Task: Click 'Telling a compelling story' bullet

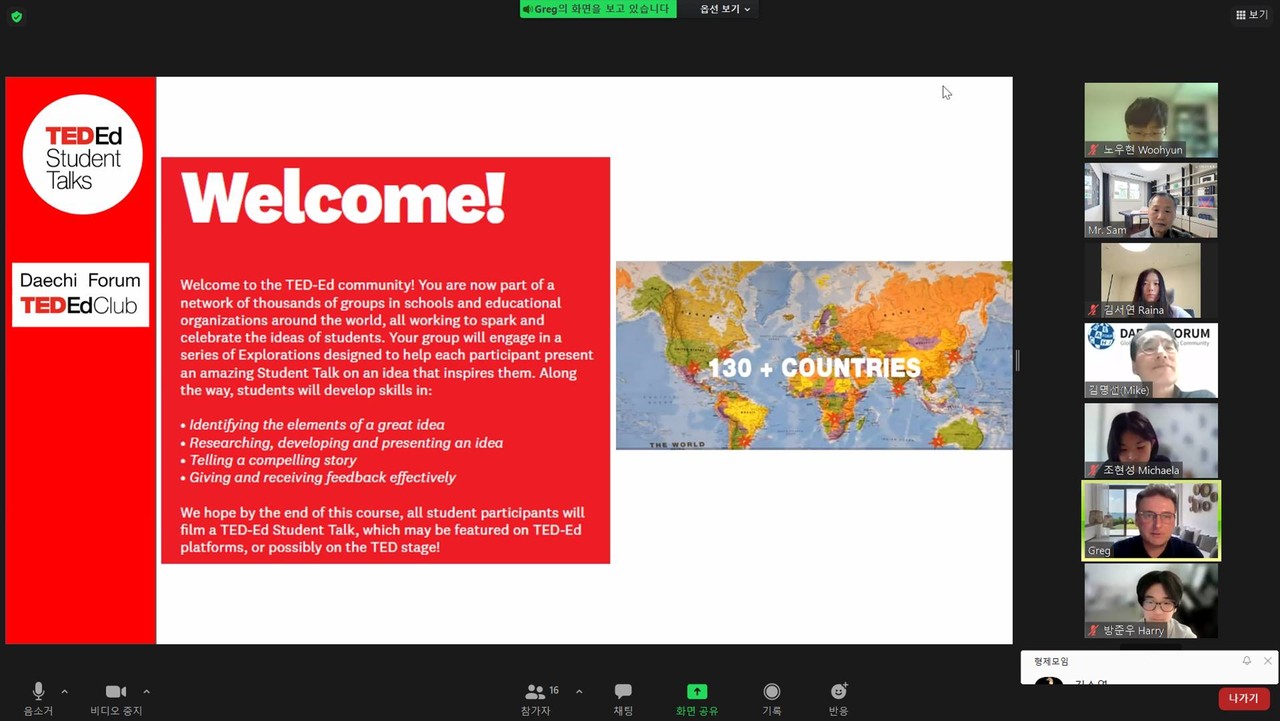Action: pyautogui.click(x=268, y=460)
